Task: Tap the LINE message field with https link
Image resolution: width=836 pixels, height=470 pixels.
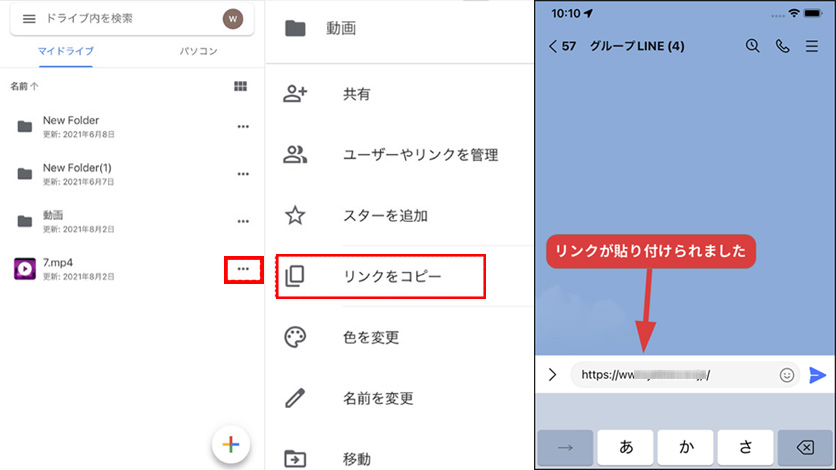Action: tap(685, 375)
